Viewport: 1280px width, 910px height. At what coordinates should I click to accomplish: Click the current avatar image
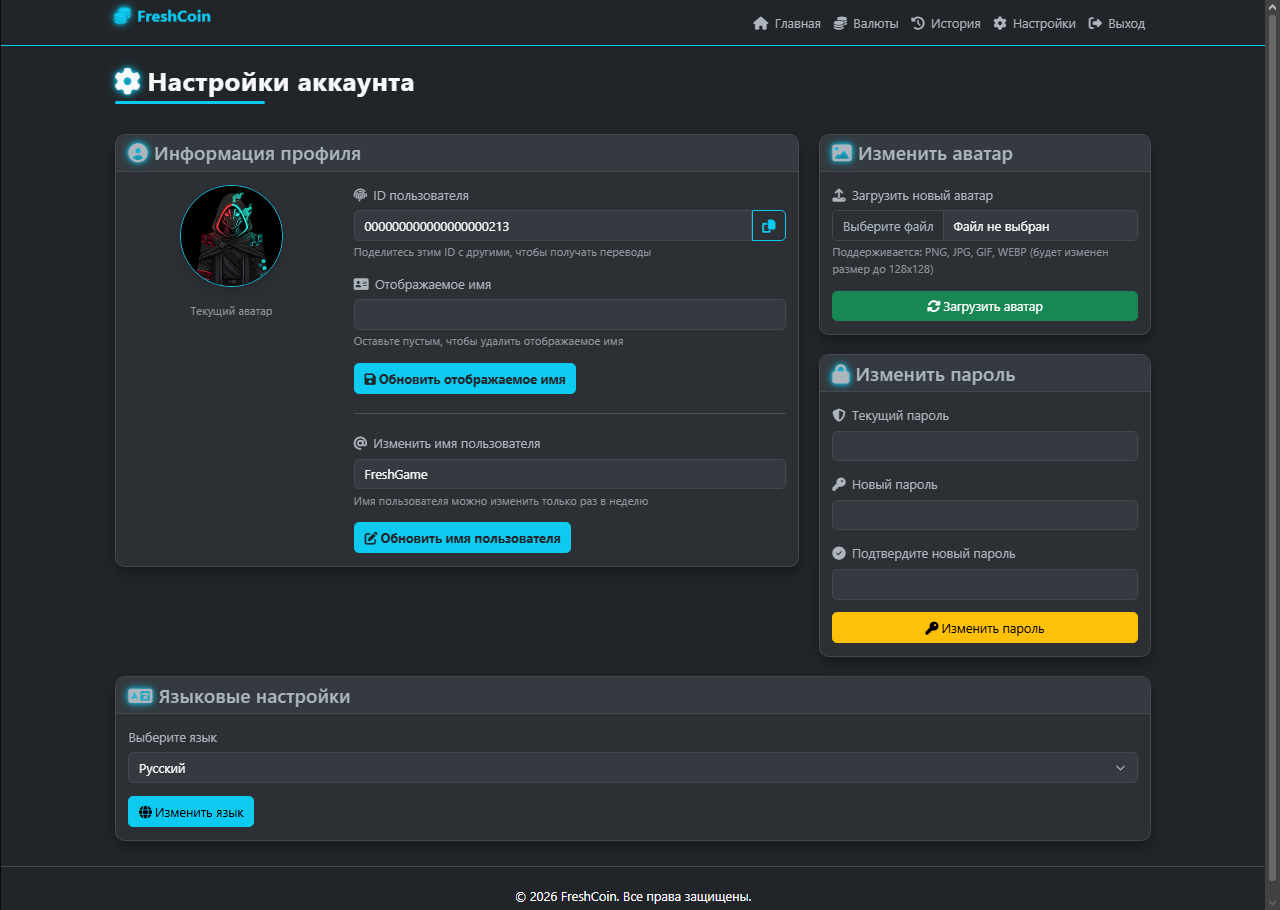coord(231,236)
